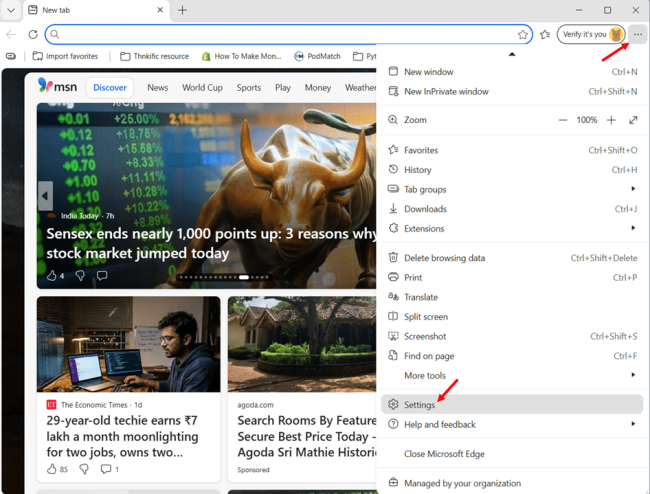The height and width of the screenshot is (494, 650).
Task: Click the msn logo
Action: (x=58, y=86)
